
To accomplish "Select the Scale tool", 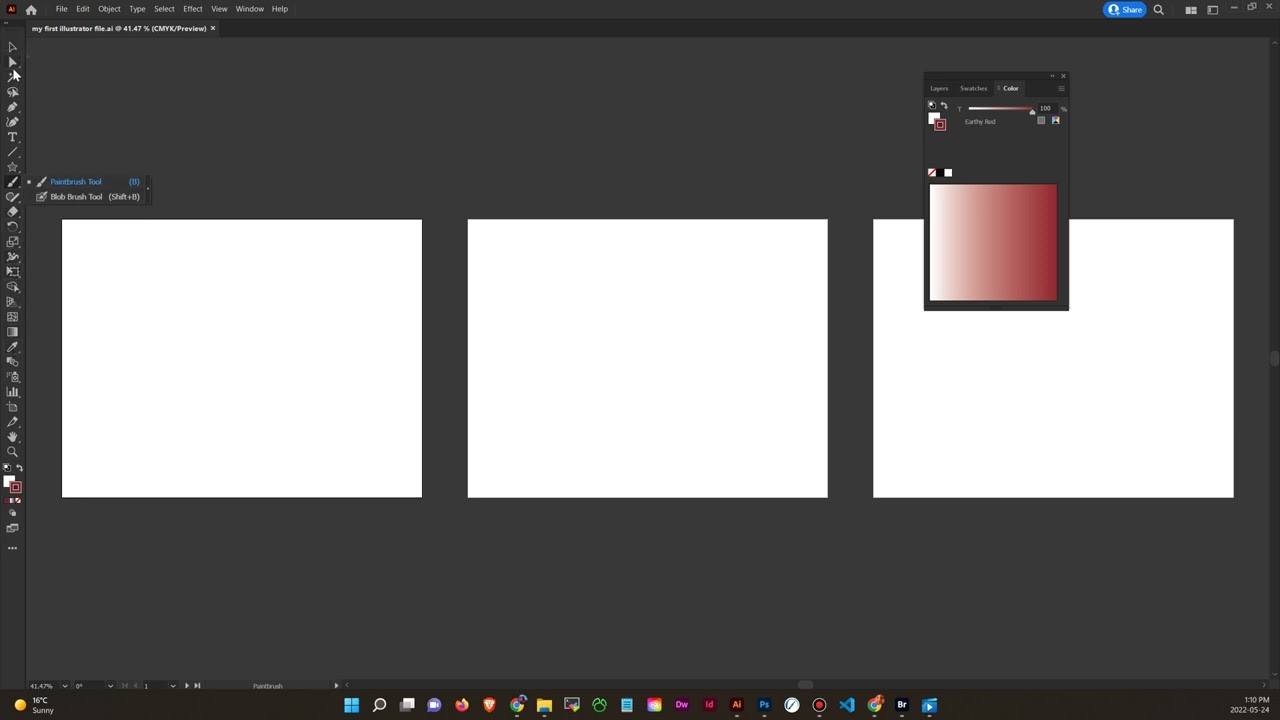I will point(12,242).
